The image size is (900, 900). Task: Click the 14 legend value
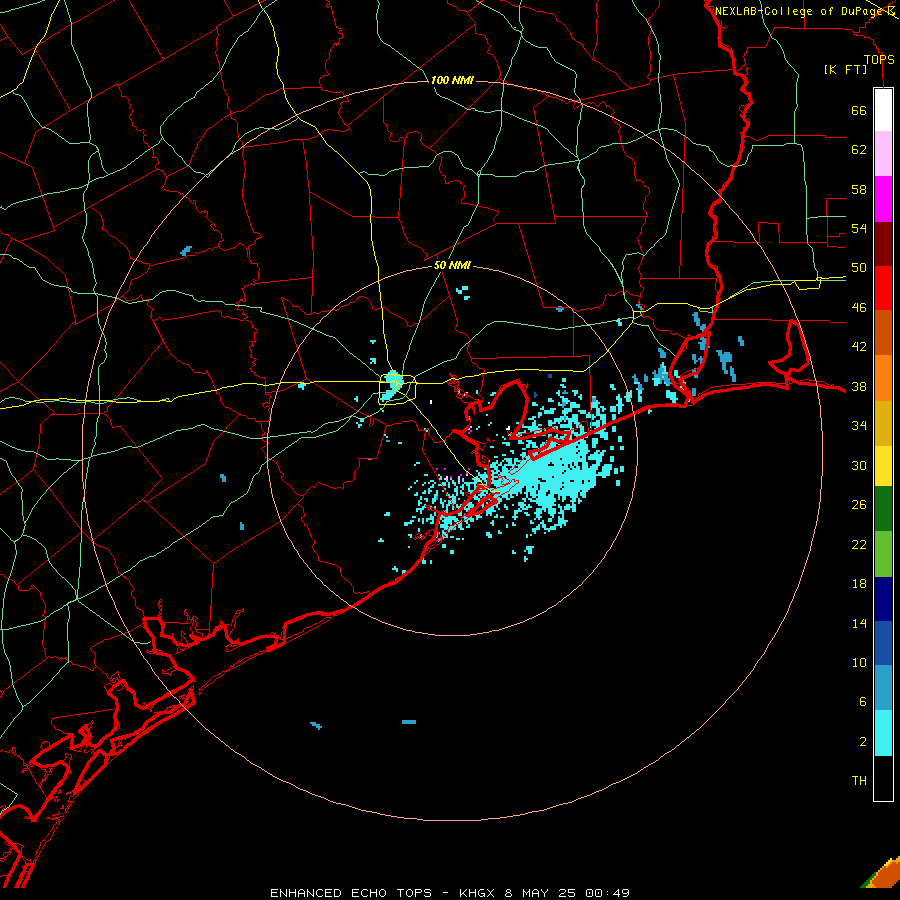coord(859,623)
